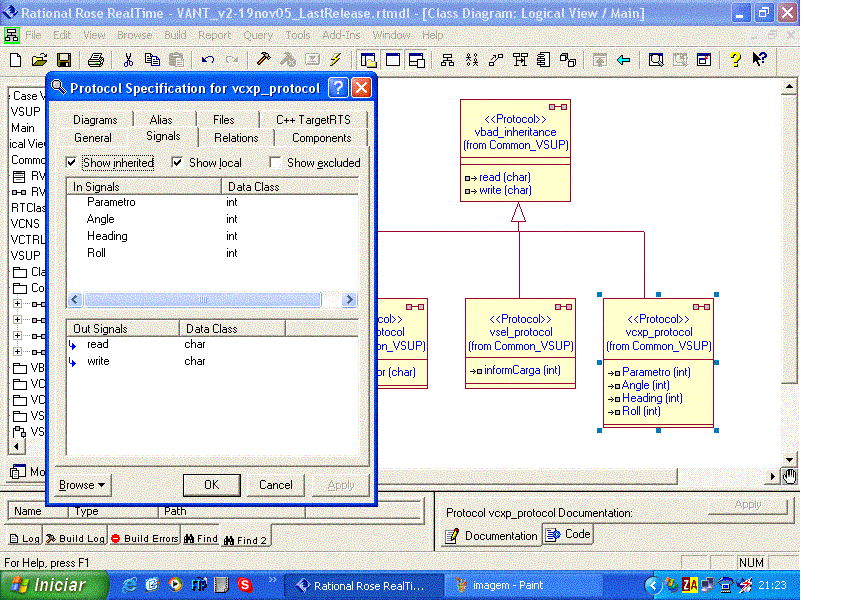The image size is (858, 612).
Task: Select the Parametro signal row
Action: click(212, 202)
